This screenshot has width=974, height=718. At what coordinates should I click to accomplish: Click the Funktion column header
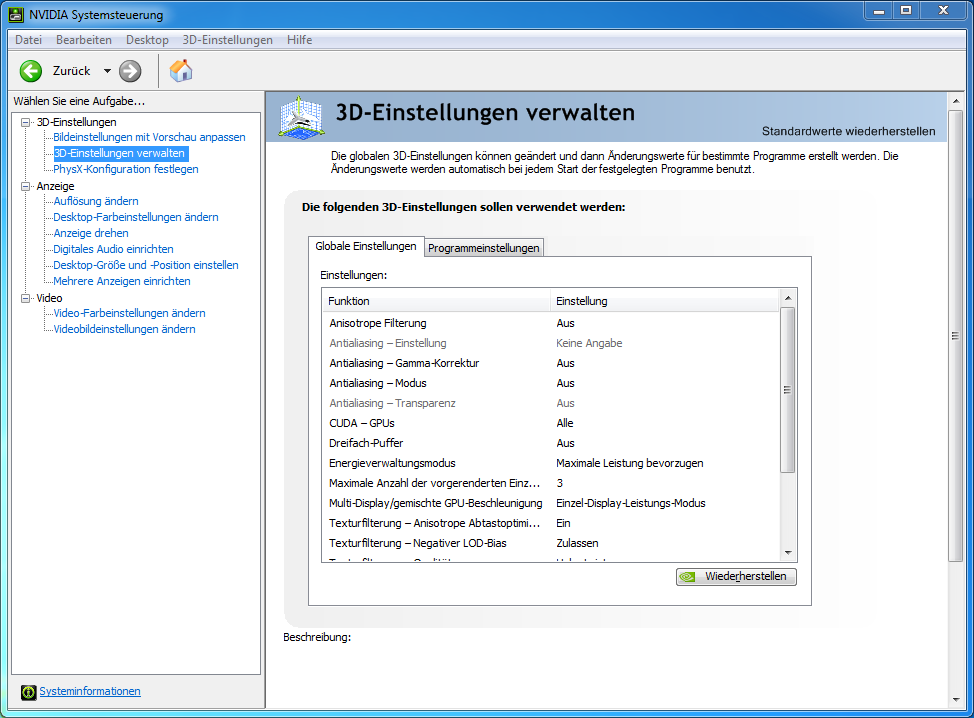436,301
